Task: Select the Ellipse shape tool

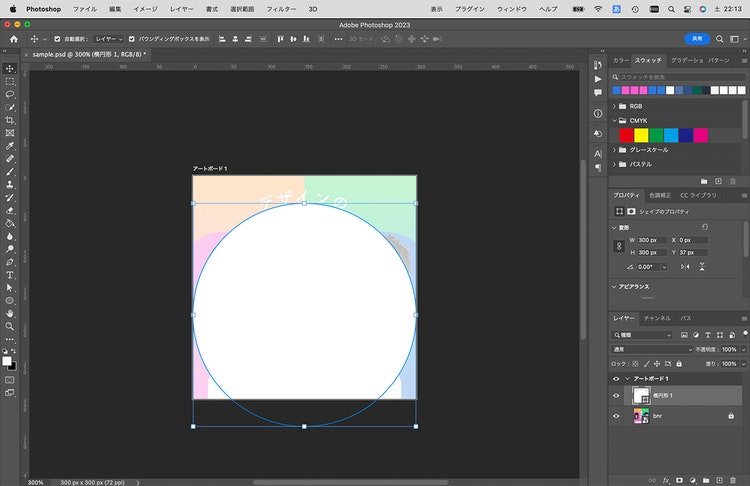Action: [x=10, y=301]
